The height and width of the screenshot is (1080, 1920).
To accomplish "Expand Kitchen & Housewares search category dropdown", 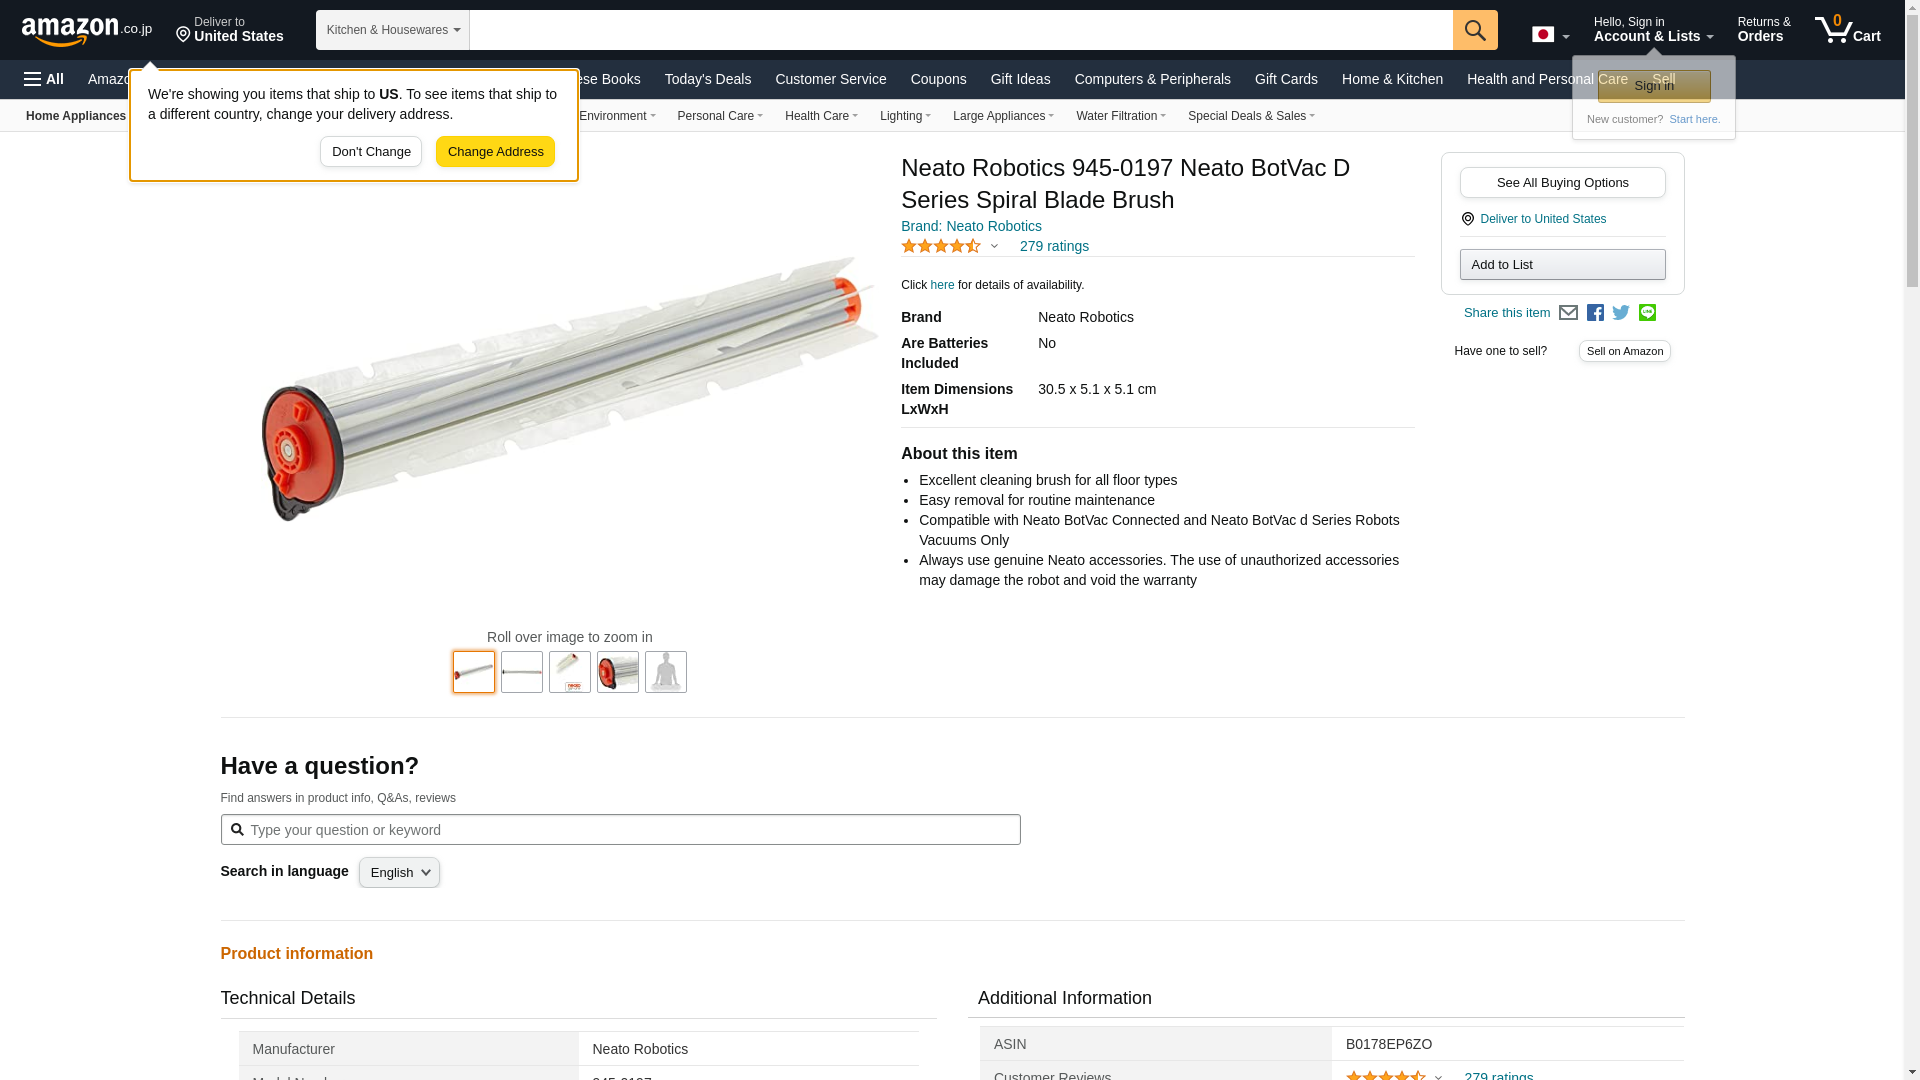I will (x=393, y=30).
